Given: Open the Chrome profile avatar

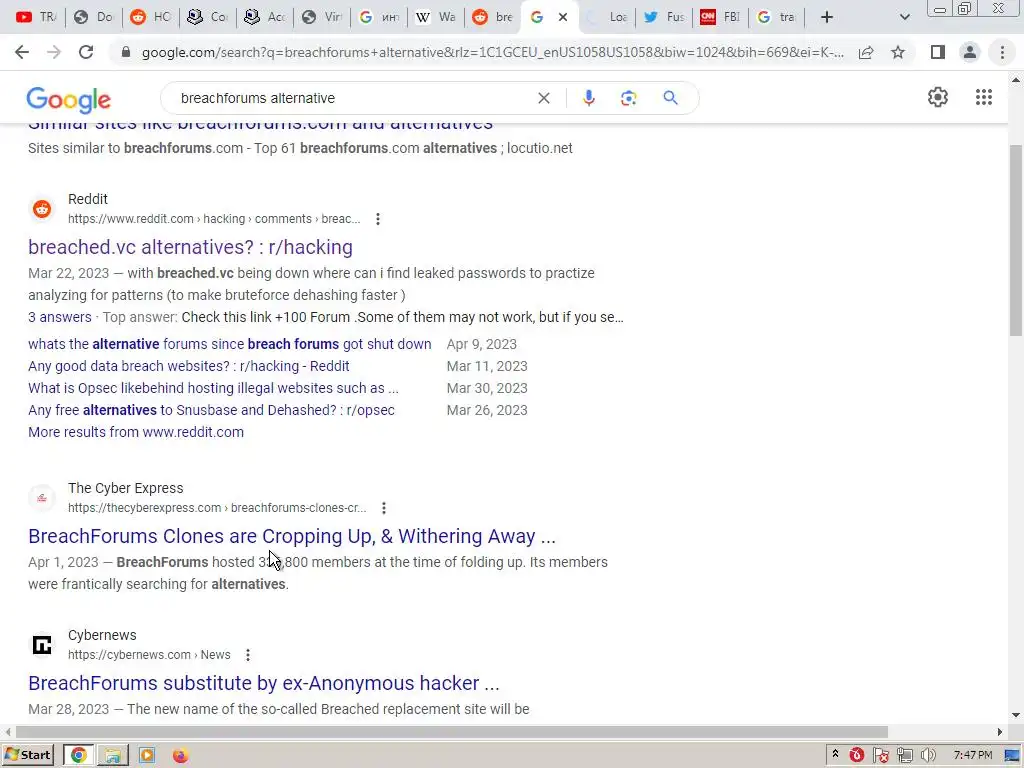Looking at the screenshot, I should pyautogui.click(x=970, y=52).
